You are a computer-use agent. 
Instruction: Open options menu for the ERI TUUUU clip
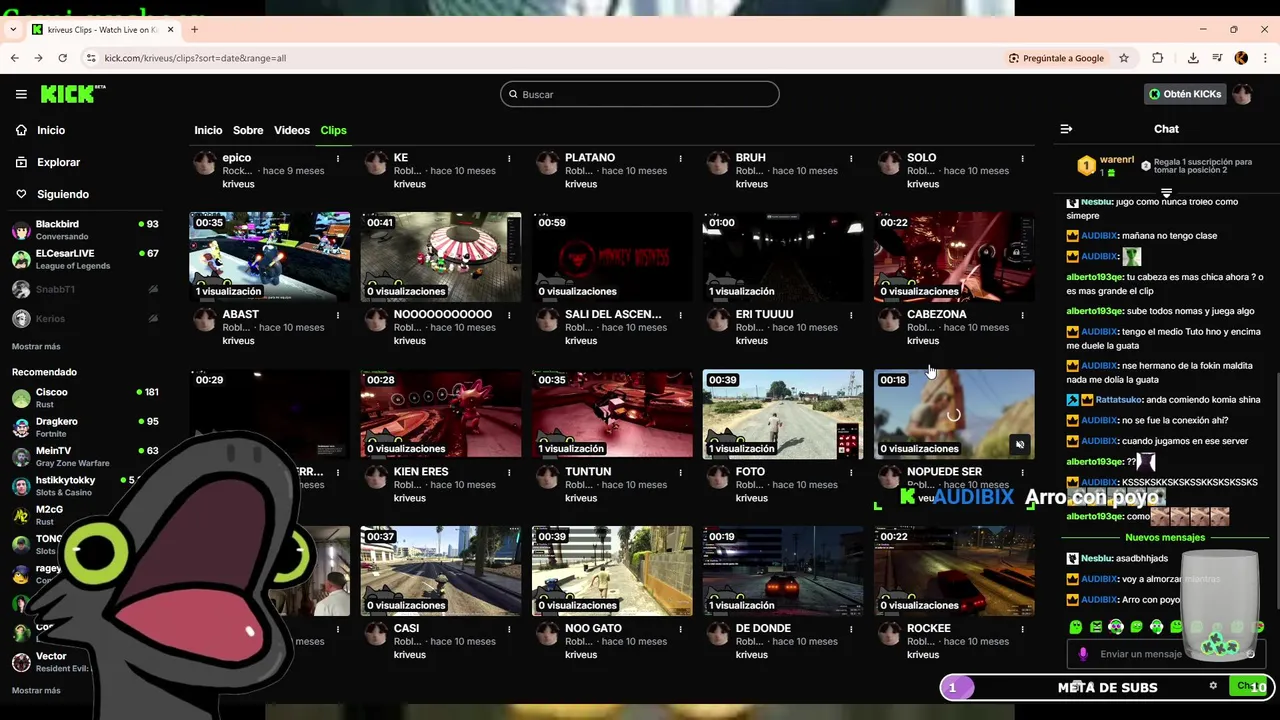[851, 315]
